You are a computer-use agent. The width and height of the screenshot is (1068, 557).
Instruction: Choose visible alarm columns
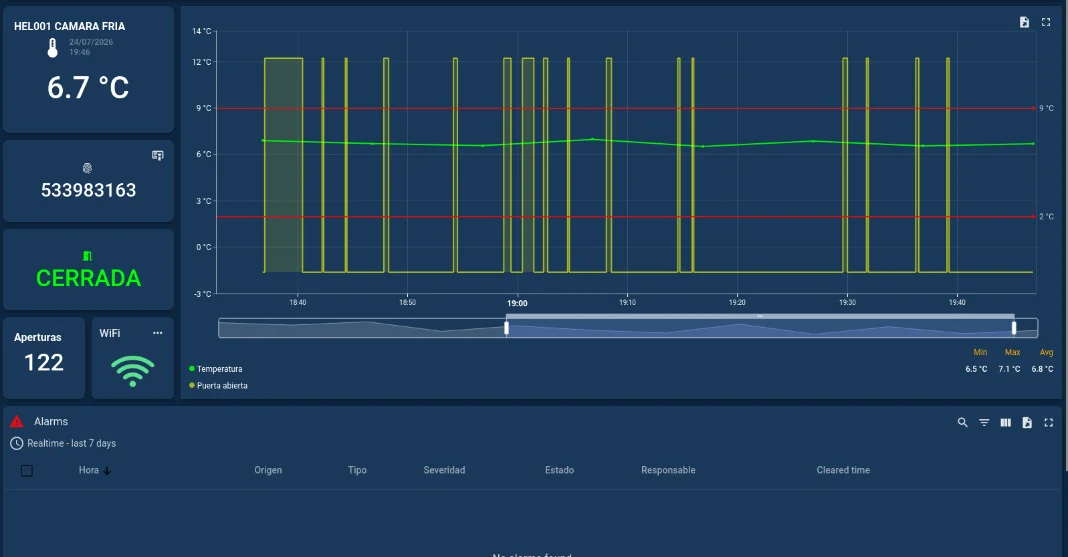click(x=1005, y=423)
